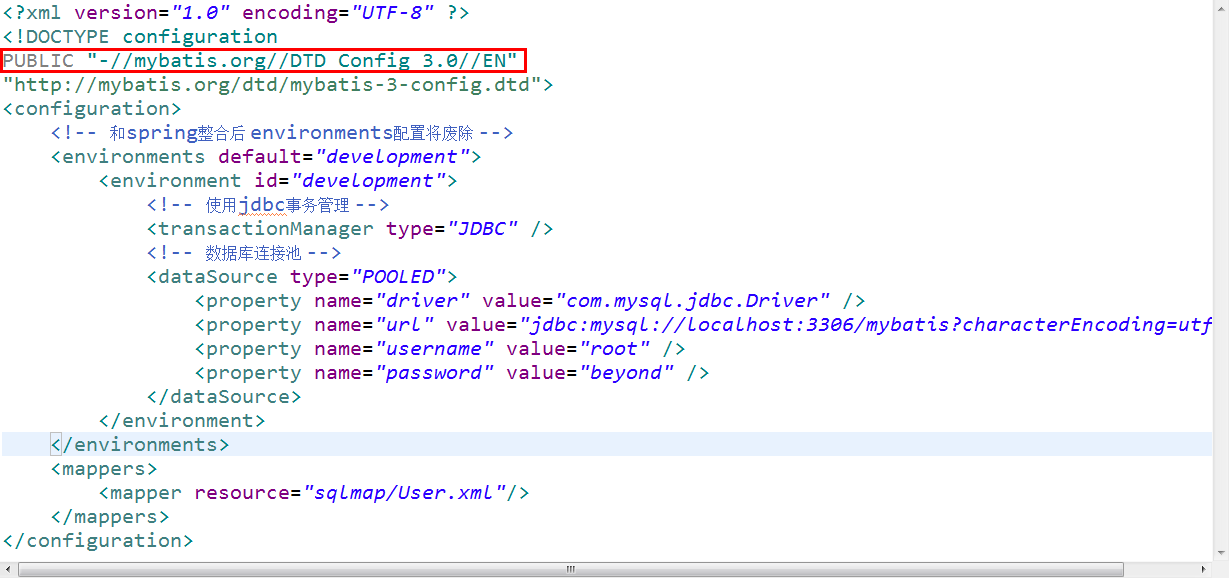The width and height of the screenshot is (1229, 578).
Task: Select the value "com.mysql.jdbc.Driver"
Action: tap(692, 301)
